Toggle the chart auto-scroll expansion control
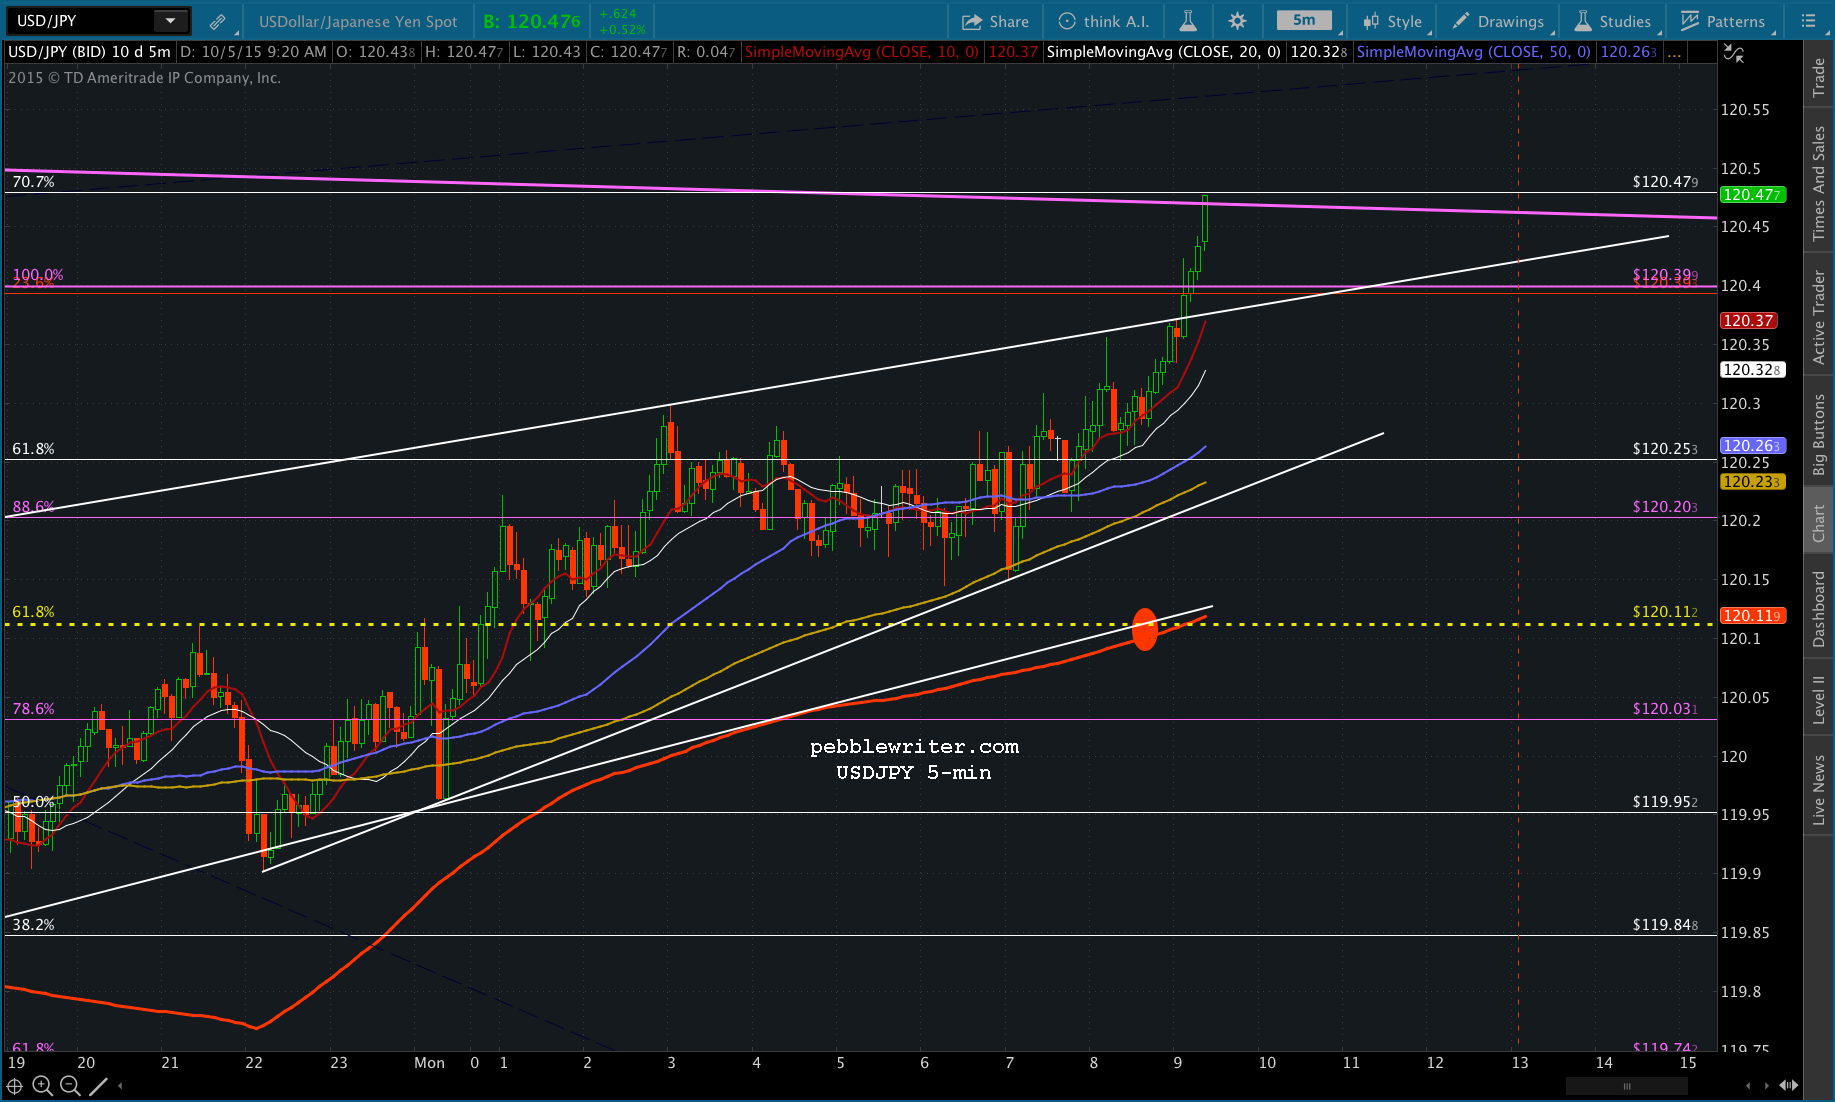 click(x=1788, y=1085)
